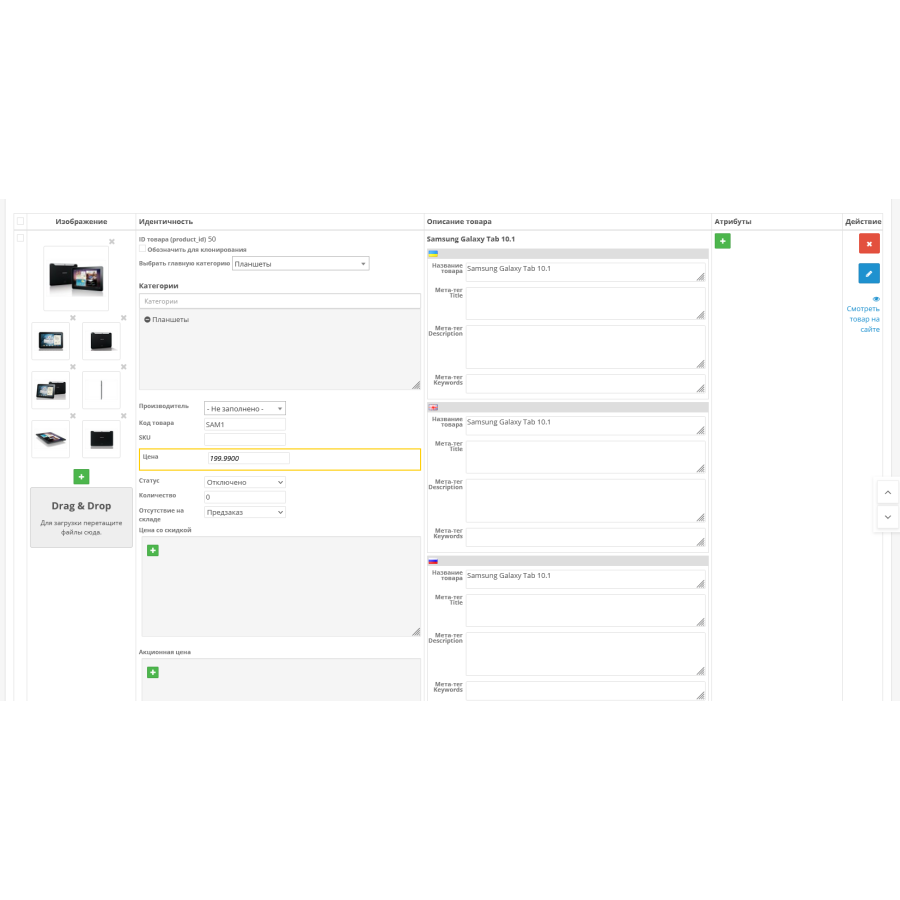Click the resize handle of categories list box
The width and height of the screenshot is (900, 900).
[416, 385]
